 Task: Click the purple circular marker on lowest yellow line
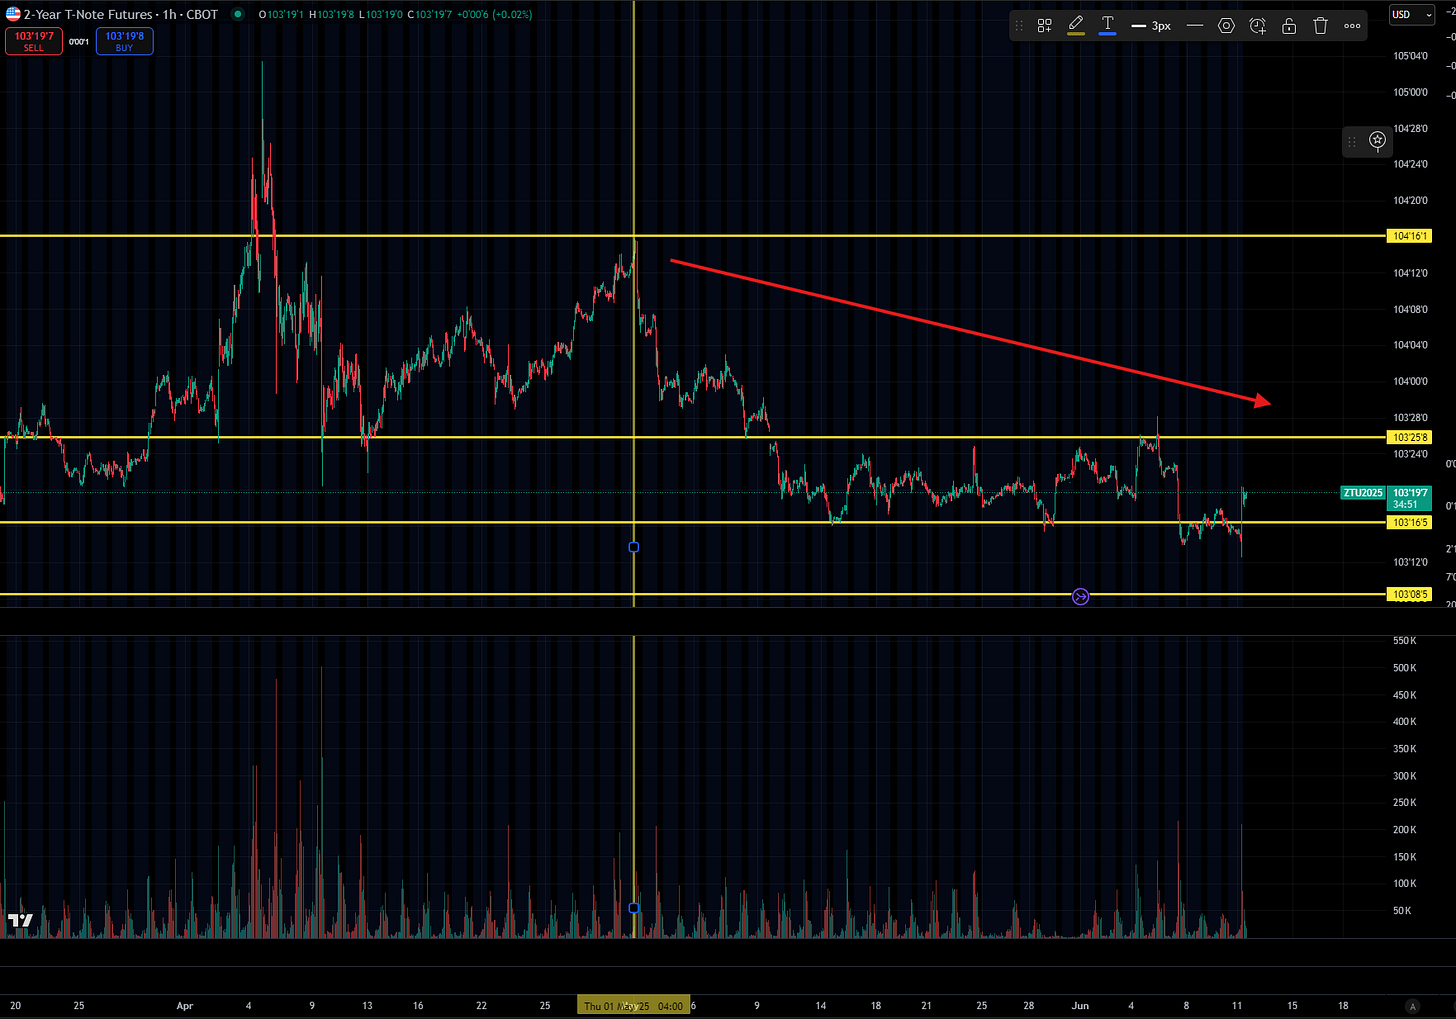(1080, 597)
